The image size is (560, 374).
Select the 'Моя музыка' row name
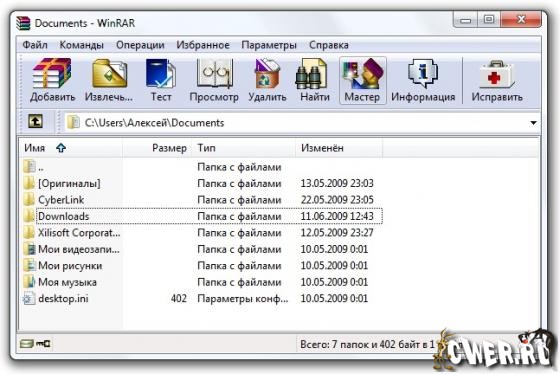click(x=68, y=282)
